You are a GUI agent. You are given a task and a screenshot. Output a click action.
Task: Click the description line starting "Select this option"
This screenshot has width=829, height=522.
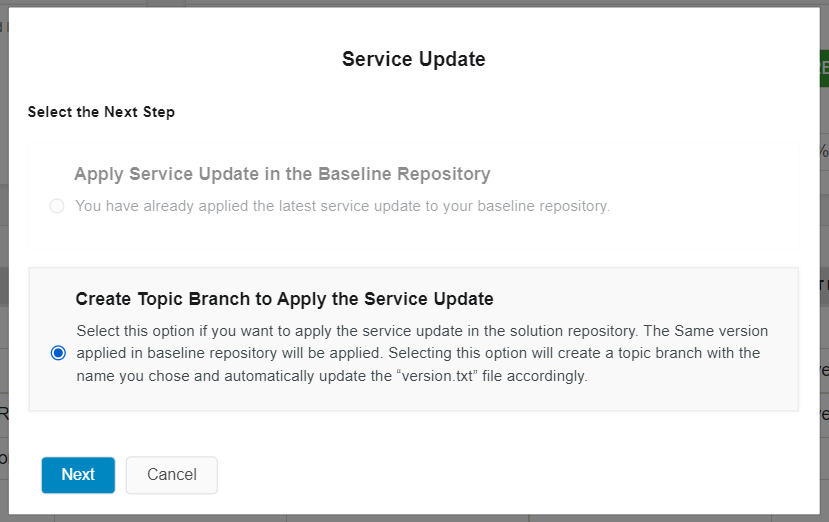click(x=422, y=330)
